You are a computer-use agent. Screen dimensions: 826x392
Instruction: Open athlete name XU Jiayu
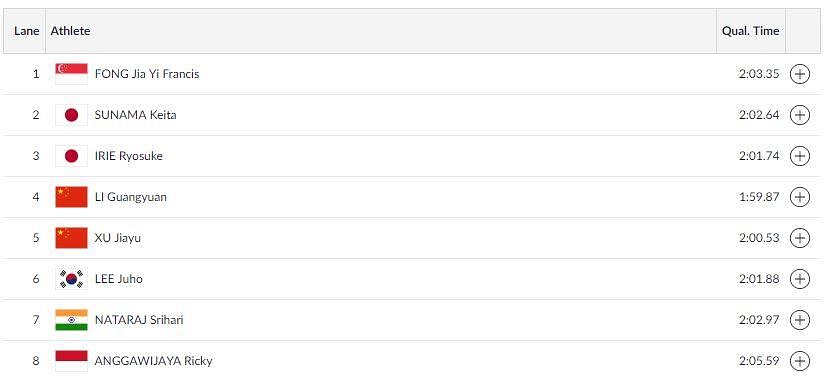point(117,238)
